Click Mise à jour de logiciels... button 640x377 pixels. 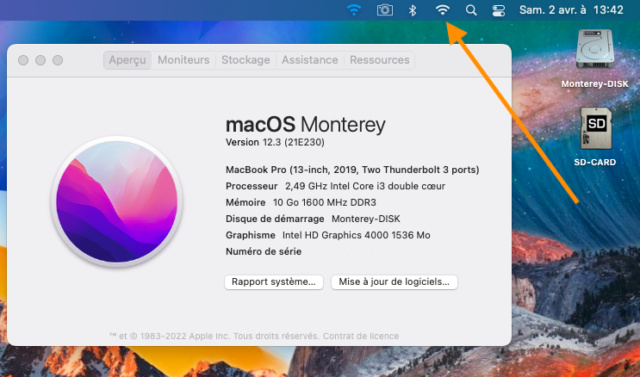[394, 282]
